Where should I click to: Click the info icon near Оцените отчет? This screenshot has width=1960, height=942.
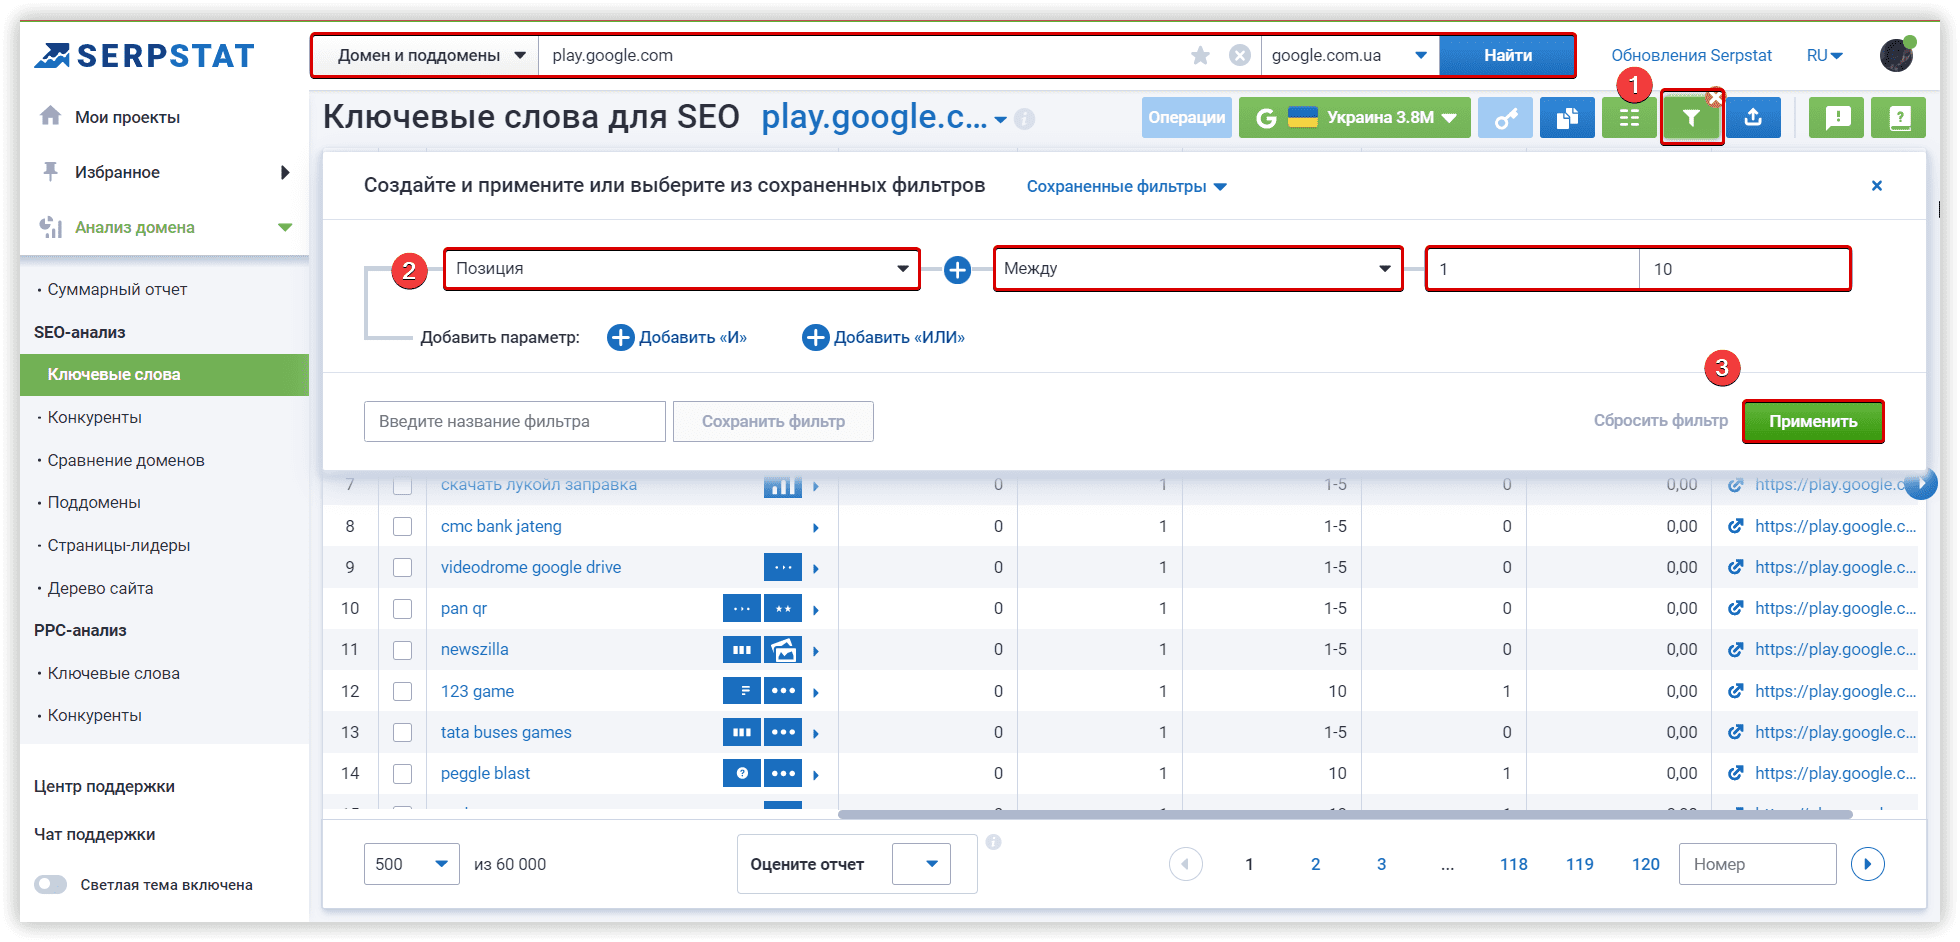click(993, 842)
